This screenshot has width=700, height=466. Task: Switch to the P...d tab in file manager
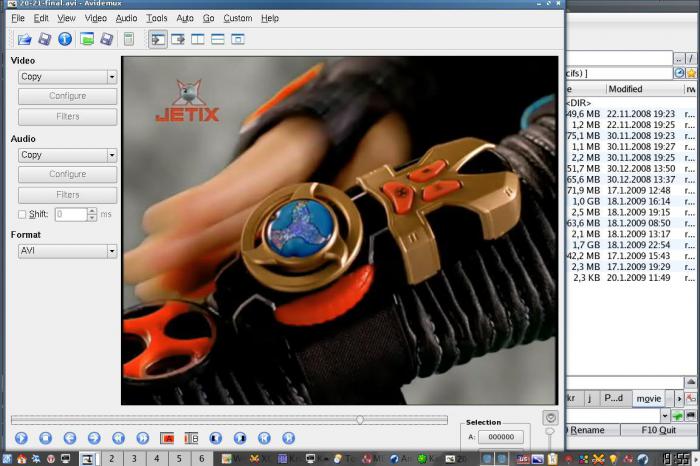(x=614, y=398)
